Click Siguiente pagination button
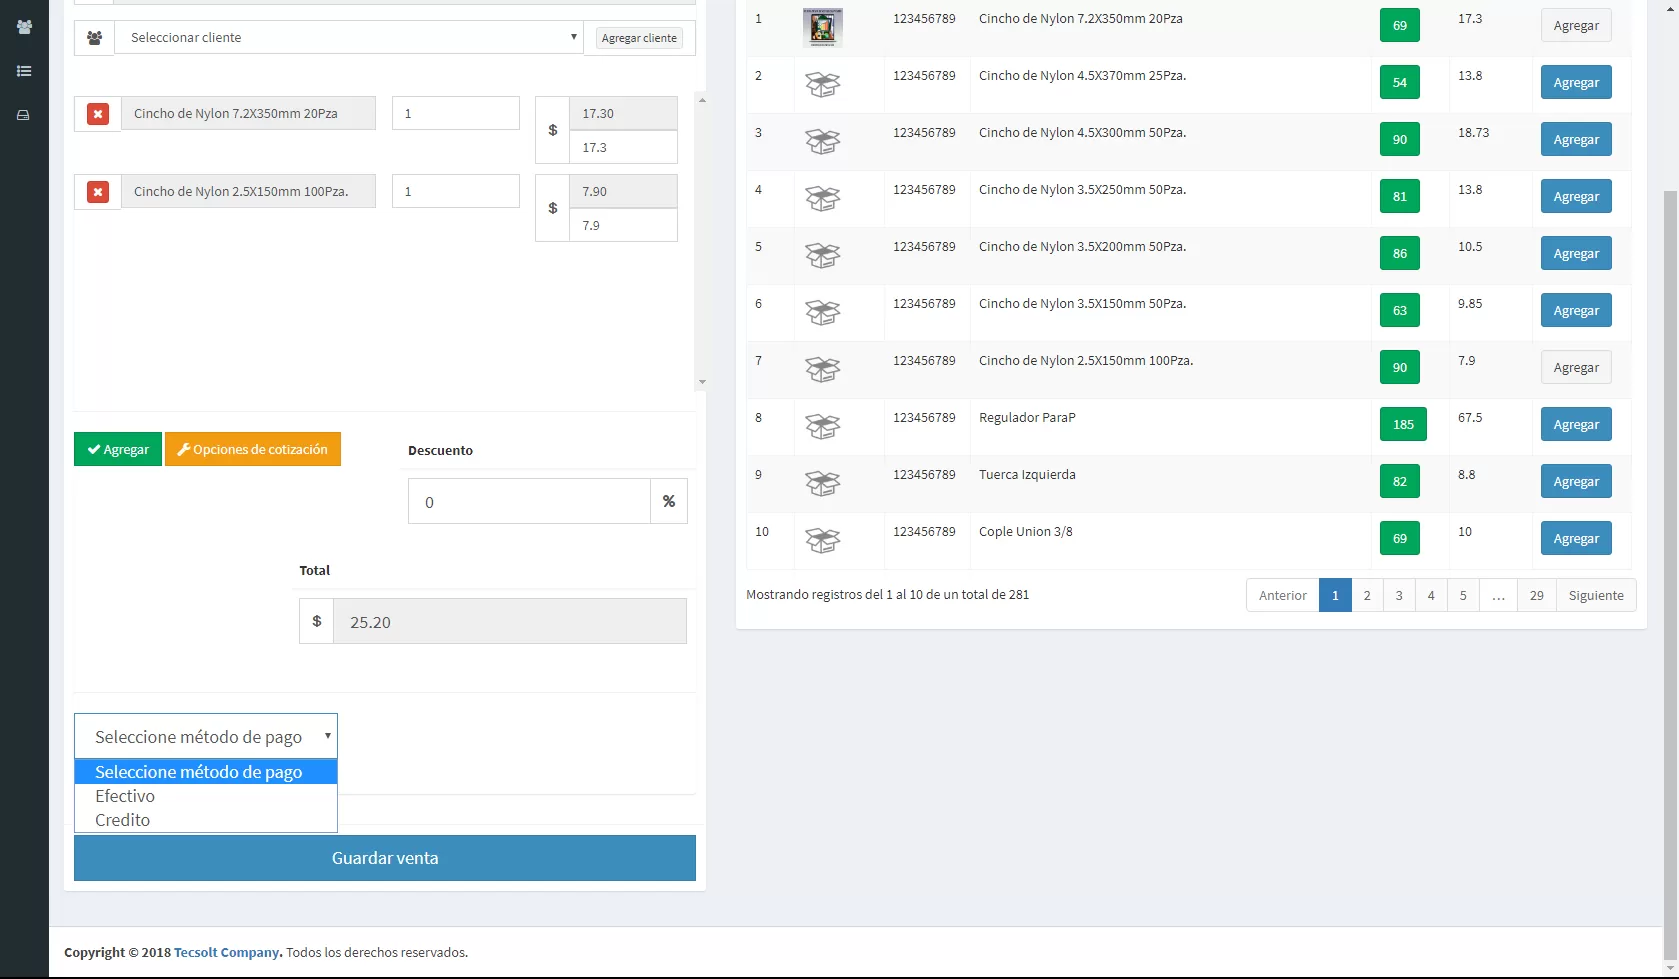 click(x=1595, y=595)
